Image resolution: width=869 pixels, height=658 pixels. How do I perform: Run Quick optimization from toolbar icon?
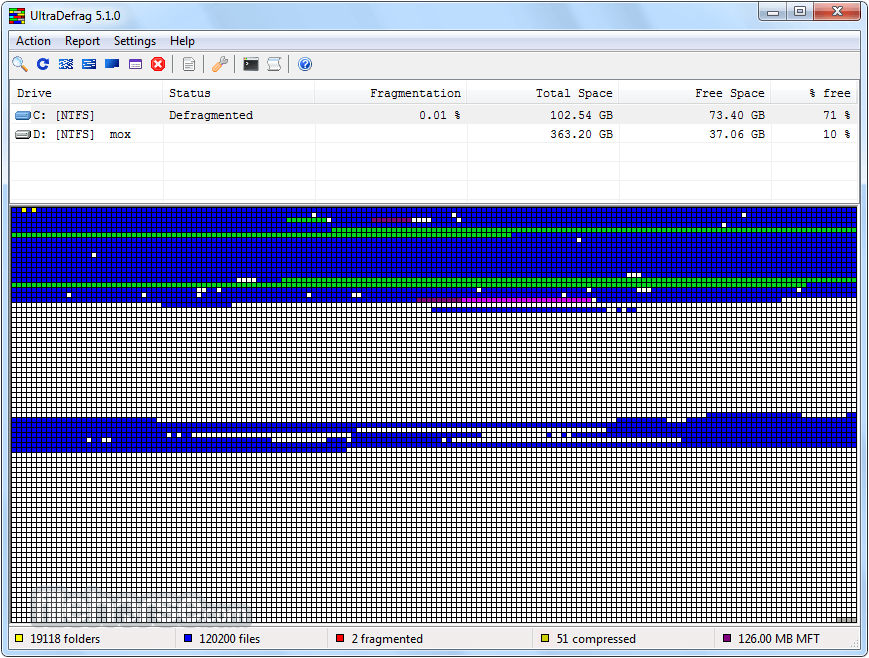click(89, 64)
